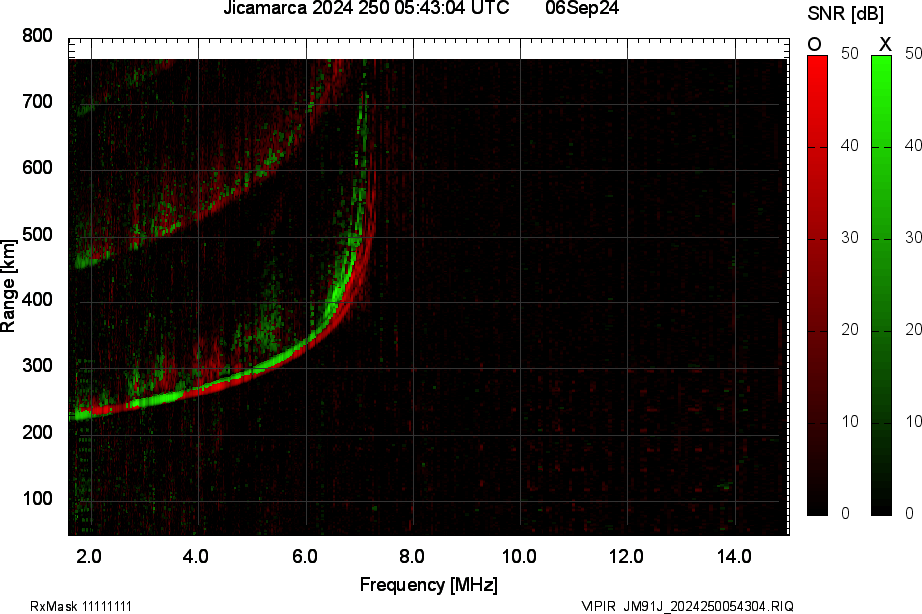Click the '06Sep24' date label
The image size is (922, 614).
point(582,8)
